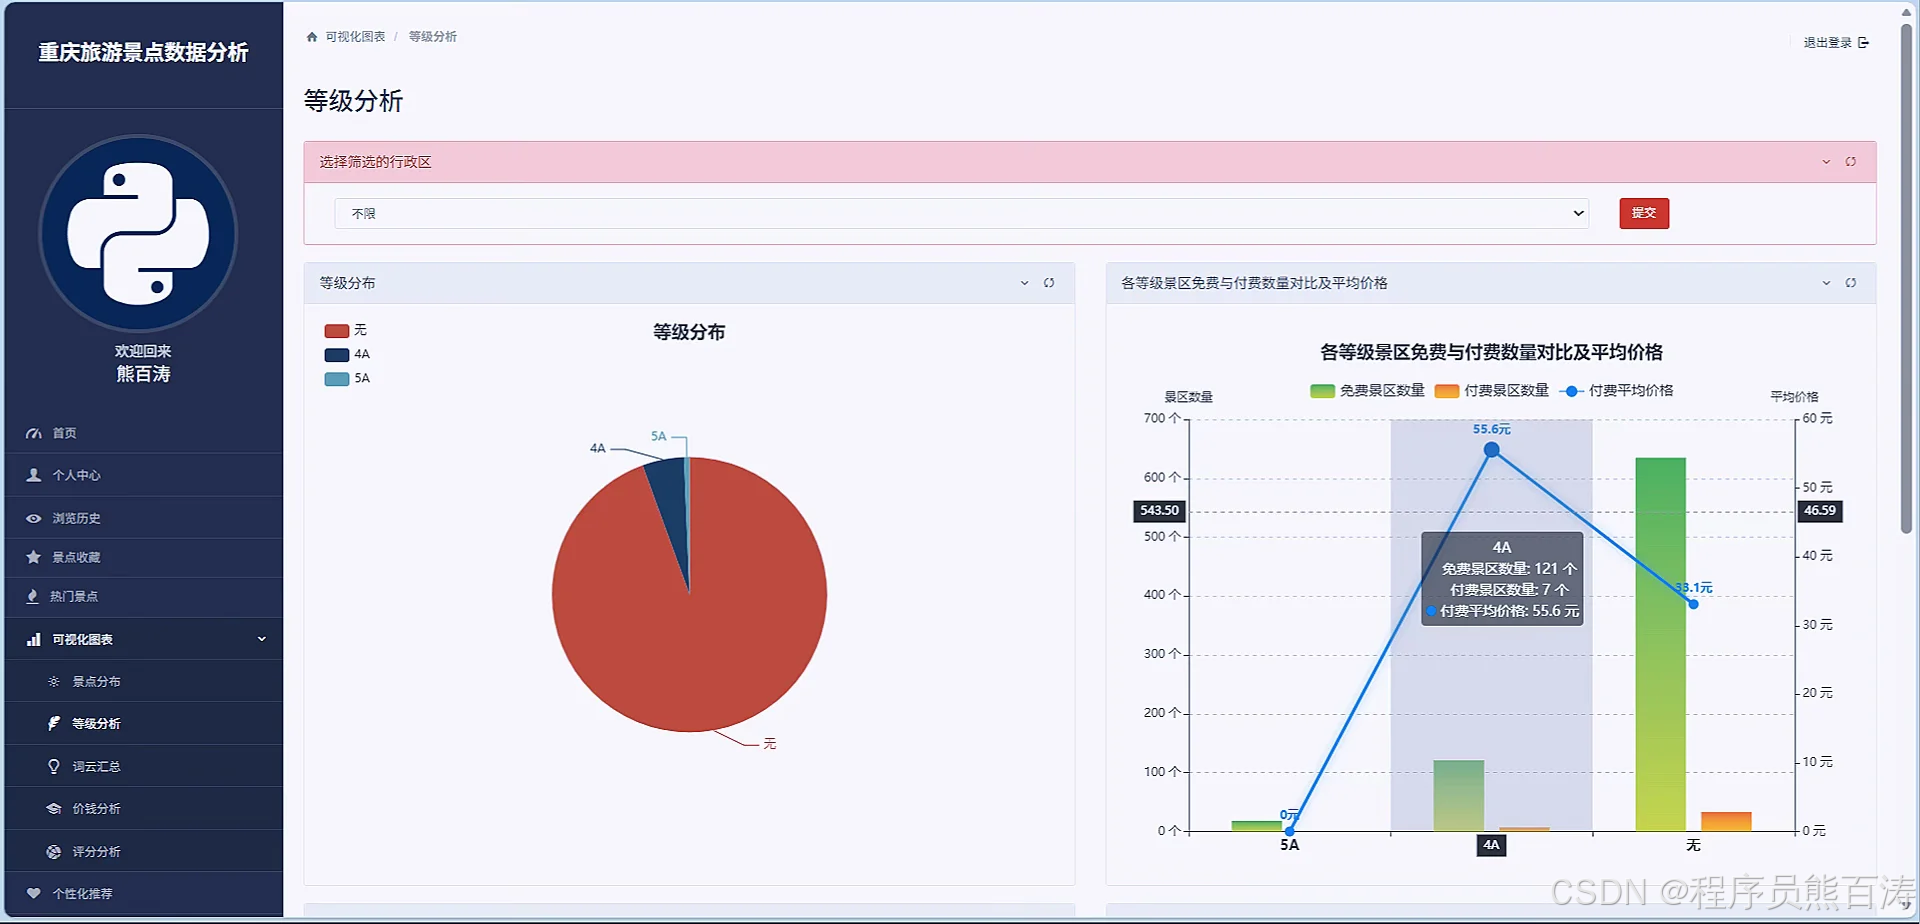Collapse the 各等级景区免费与付费 panel
The image size is (1920, 924).
click(x=1826, y=283)
